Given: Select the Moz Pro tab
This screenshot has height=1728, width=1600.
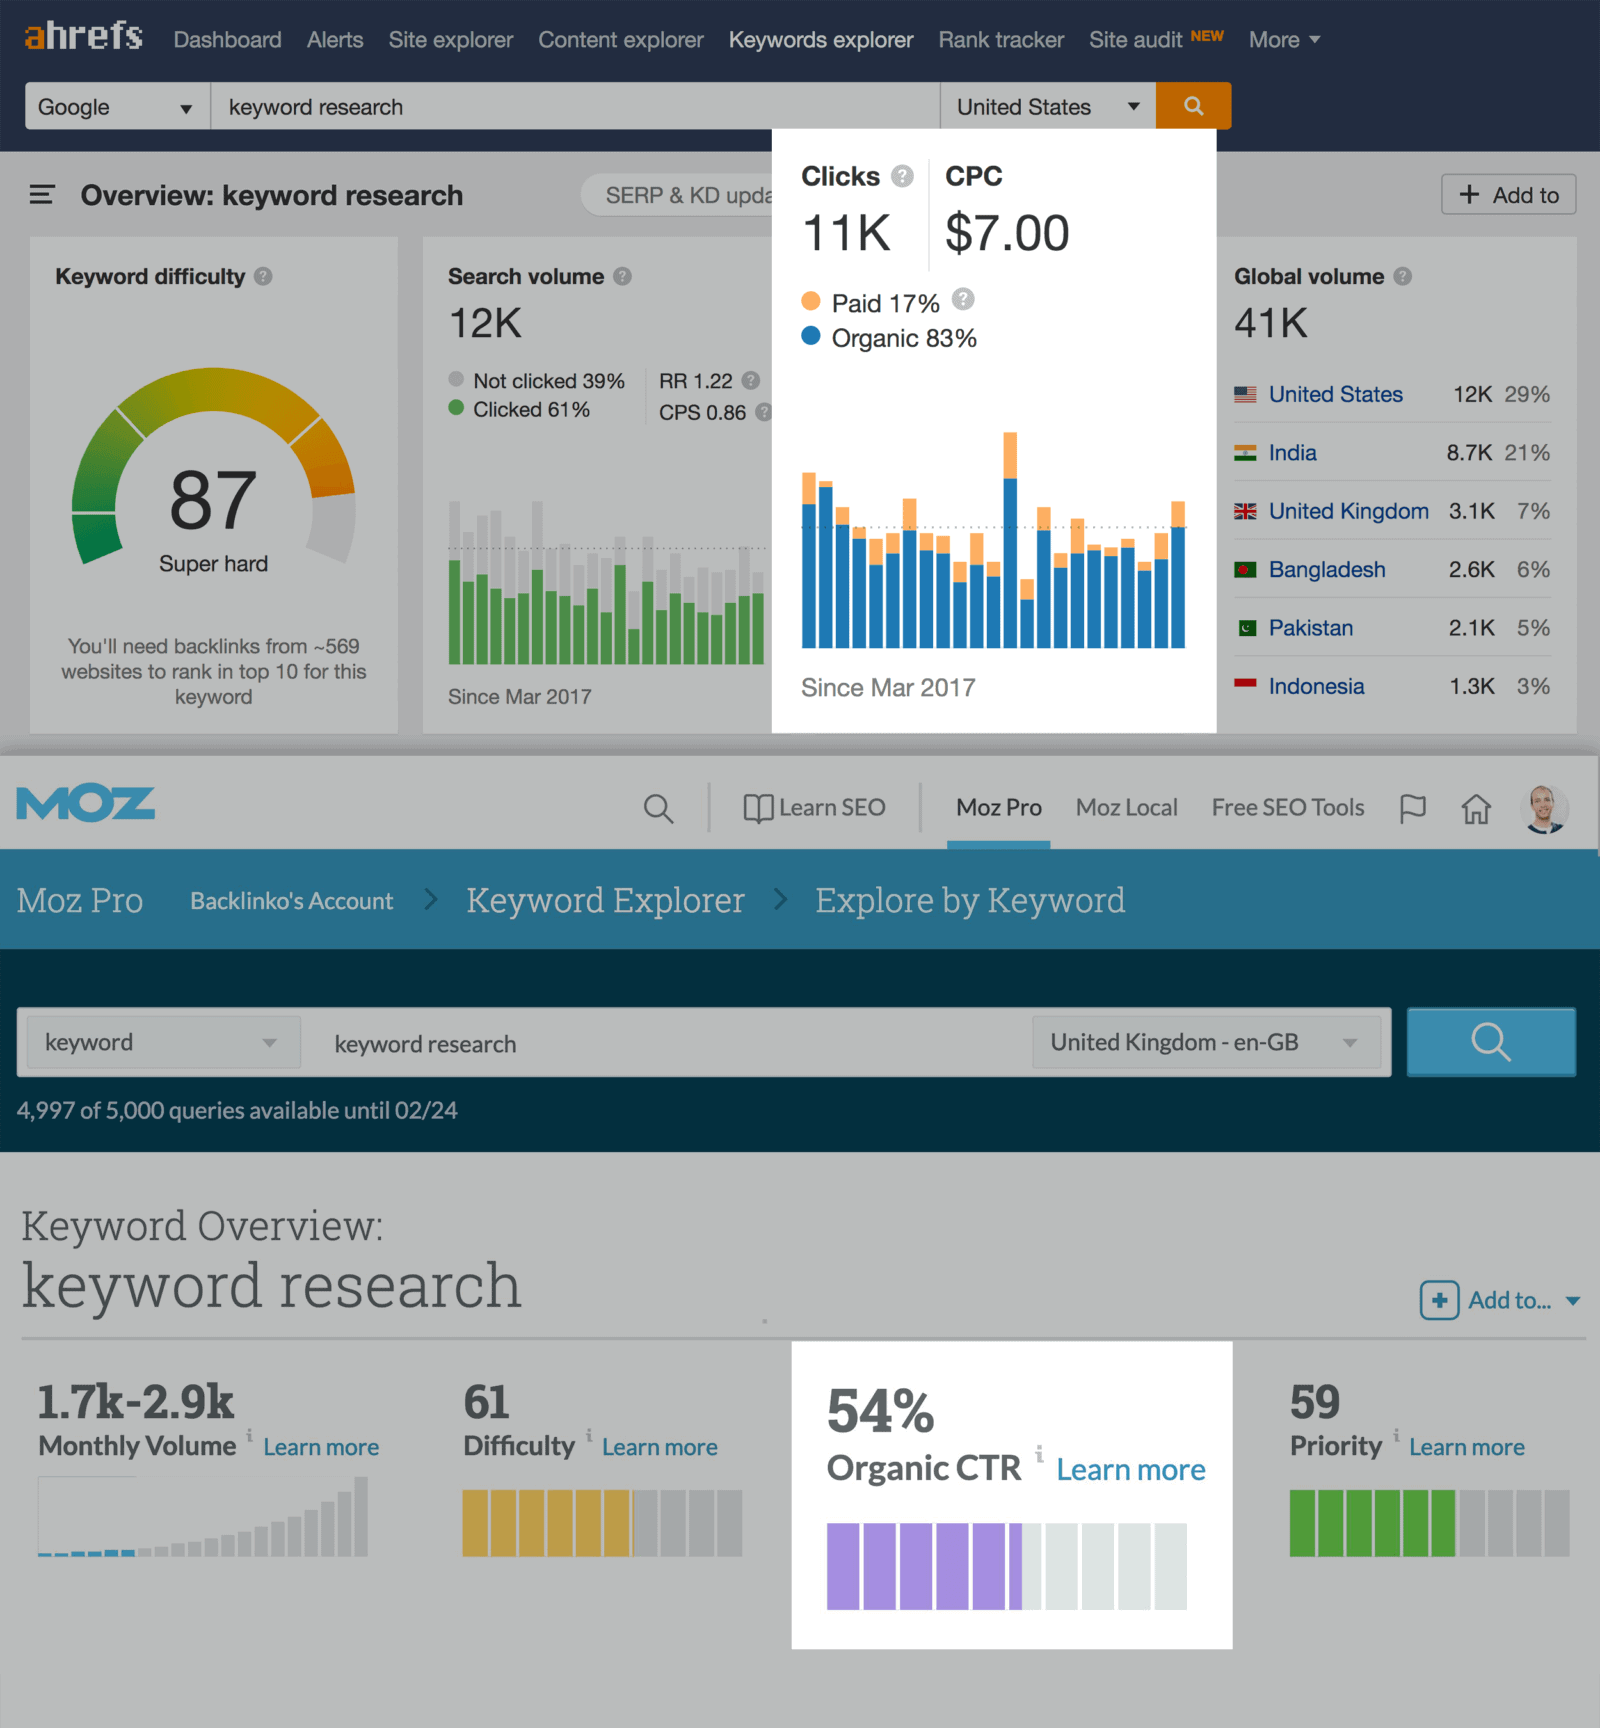Looking at the screenshot, I should point(998,807).
